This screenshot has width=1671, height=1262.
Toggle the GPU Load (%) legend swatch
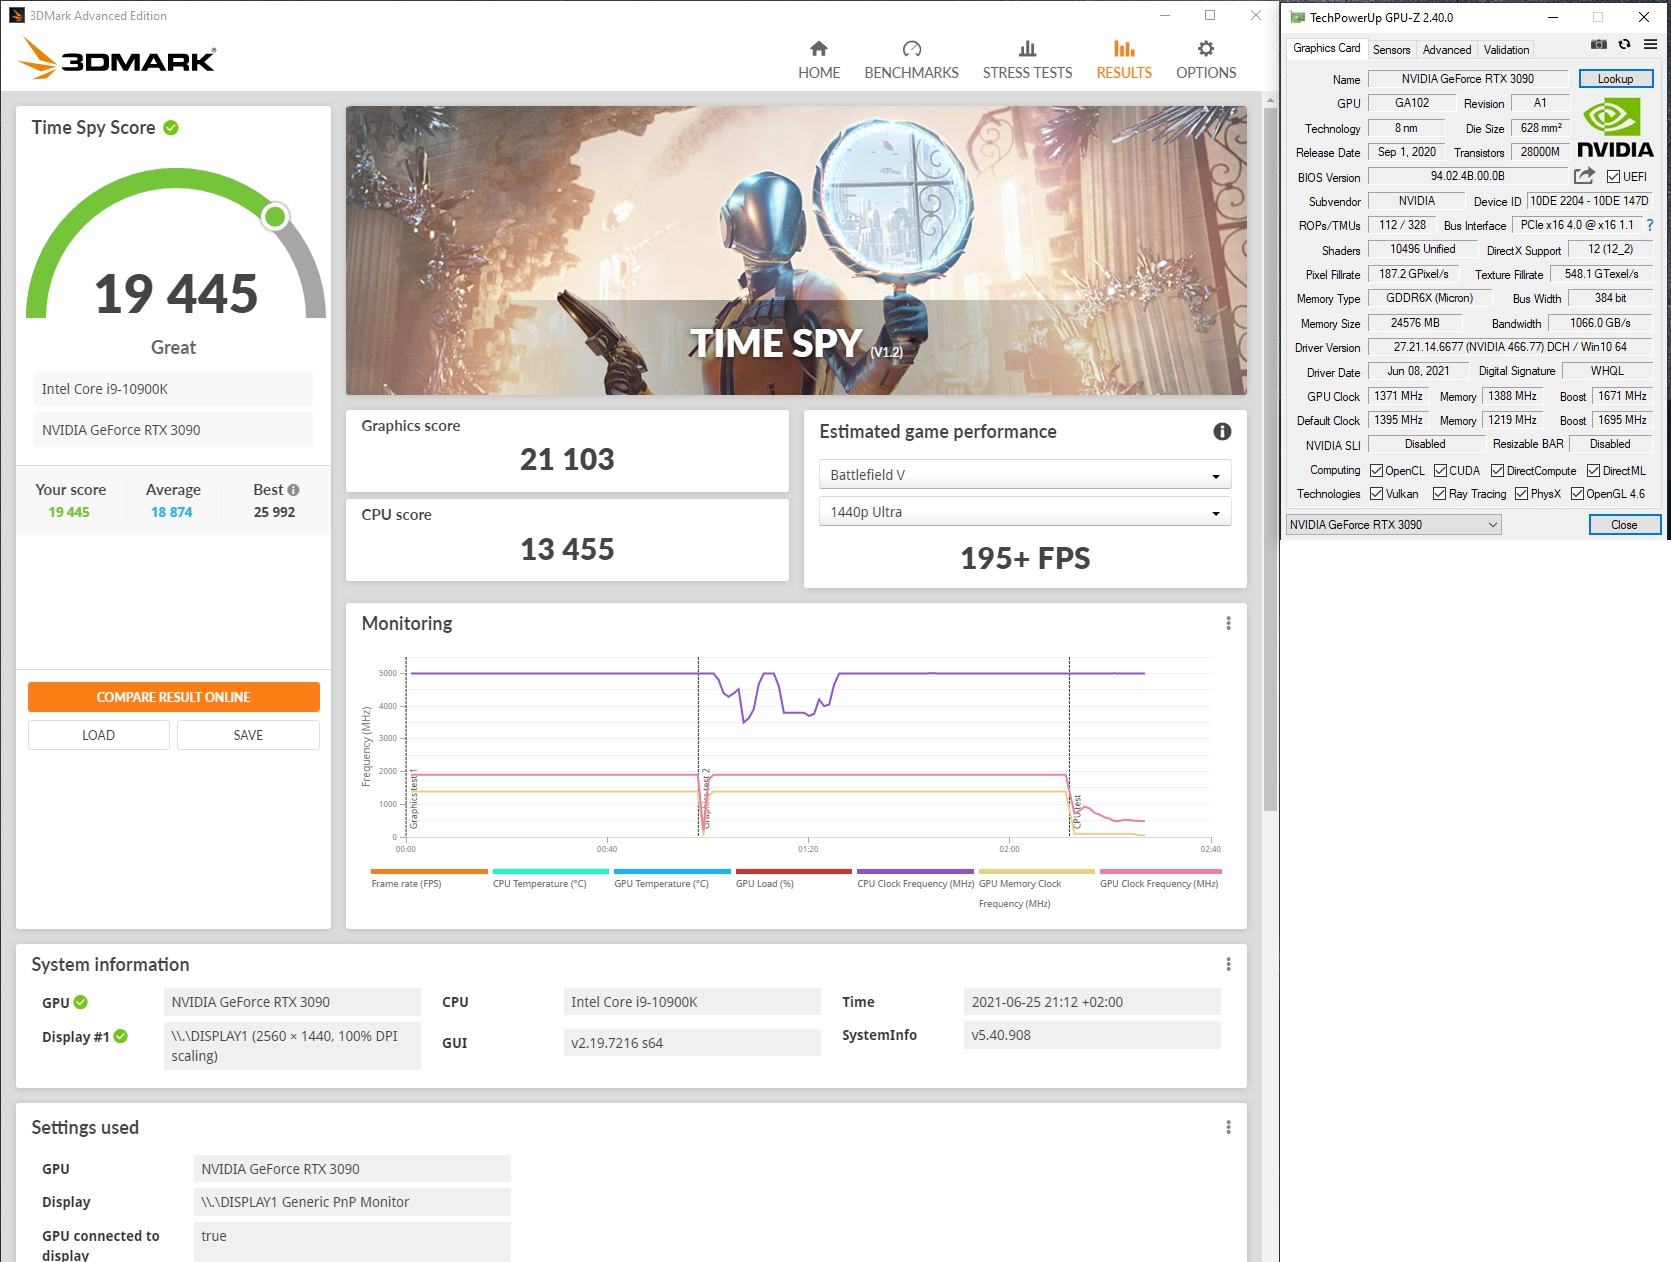coord(794,871)
